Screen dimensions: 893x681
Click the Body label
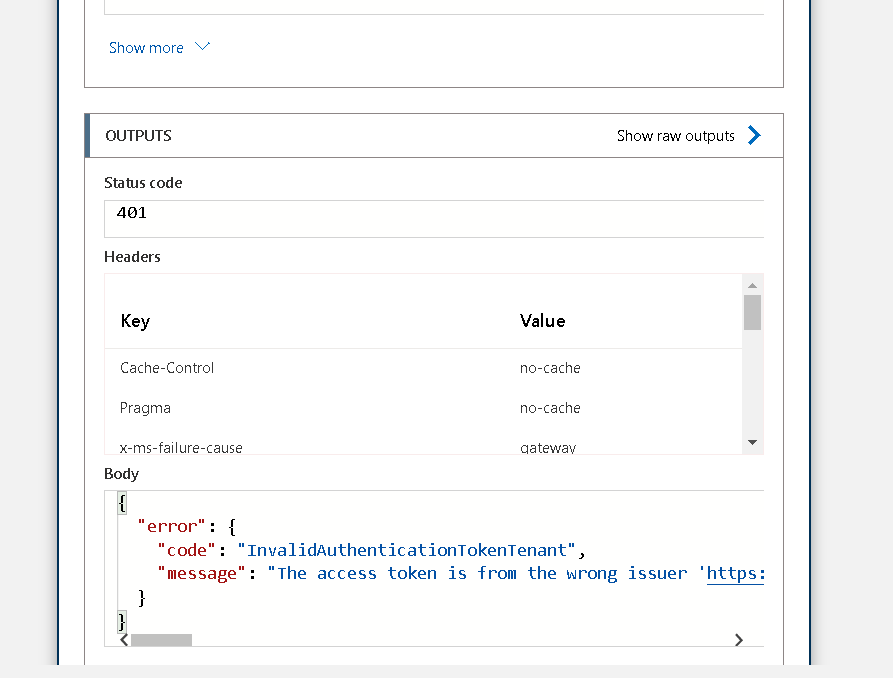pyautogui.click(x=121, y=474)
